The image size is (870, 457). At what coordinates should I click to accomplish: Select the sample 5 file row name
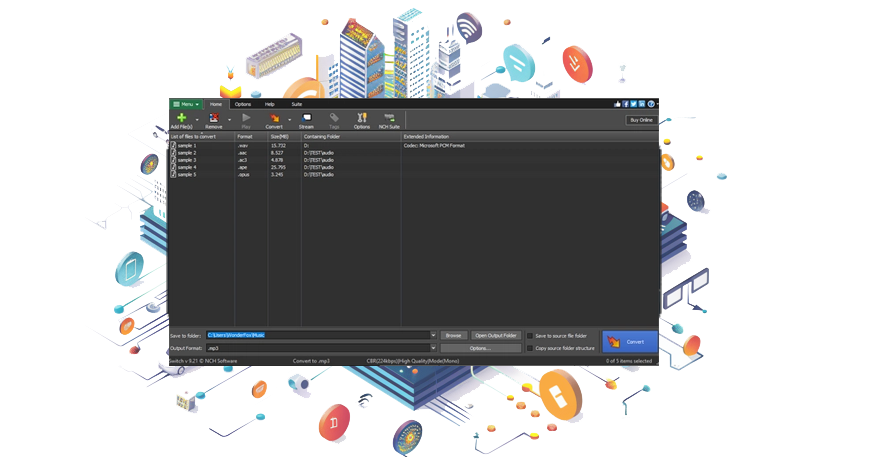pos(187,174)
